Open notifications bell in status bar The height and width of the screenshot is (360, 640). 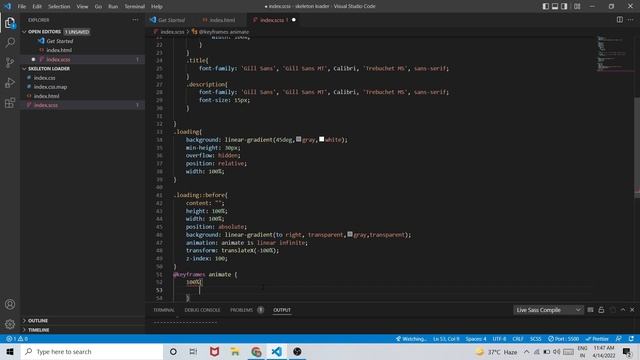(x=631, y=339)
